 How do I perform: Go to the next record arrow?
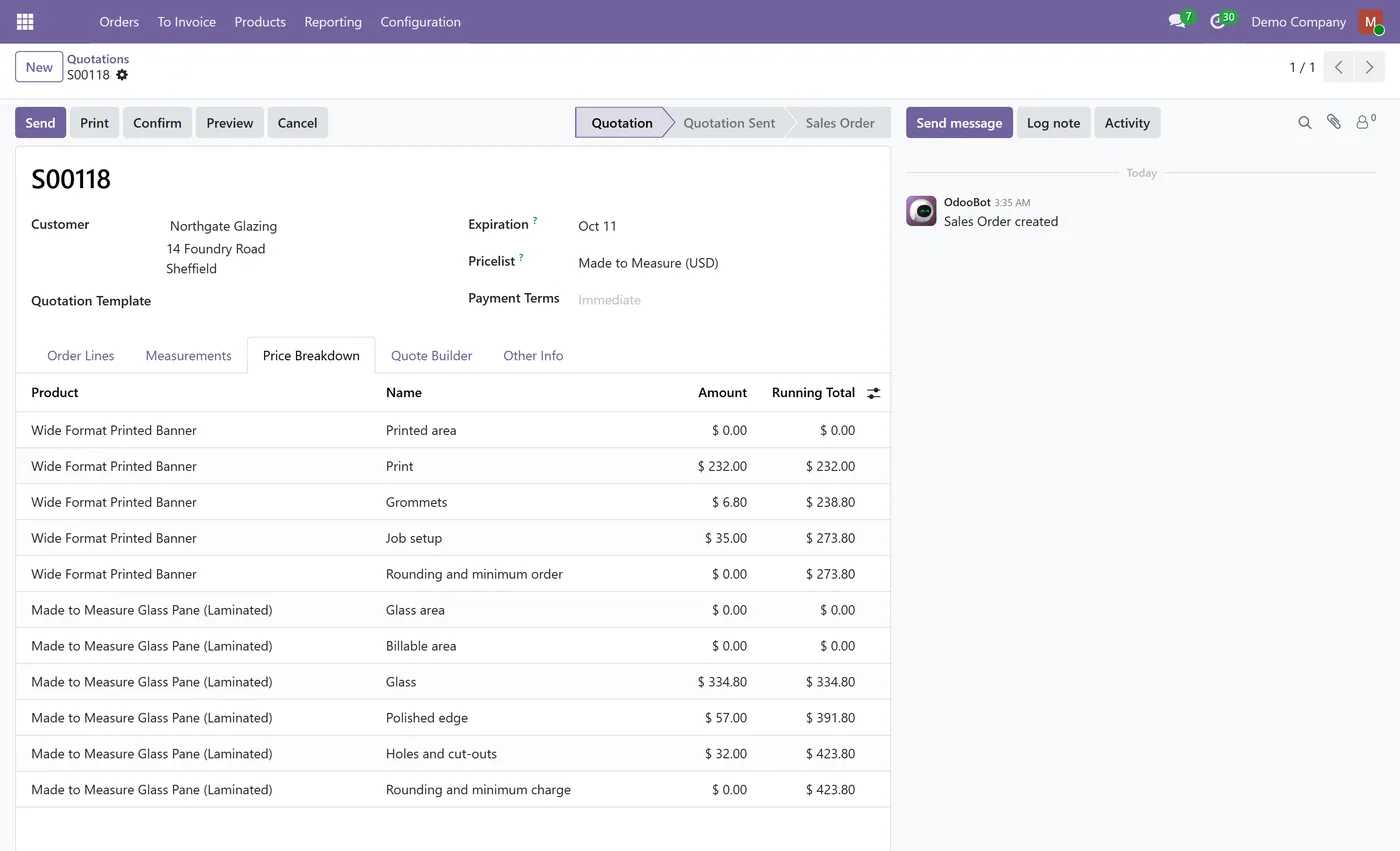pyautogui.click(x=1369, y=67)
